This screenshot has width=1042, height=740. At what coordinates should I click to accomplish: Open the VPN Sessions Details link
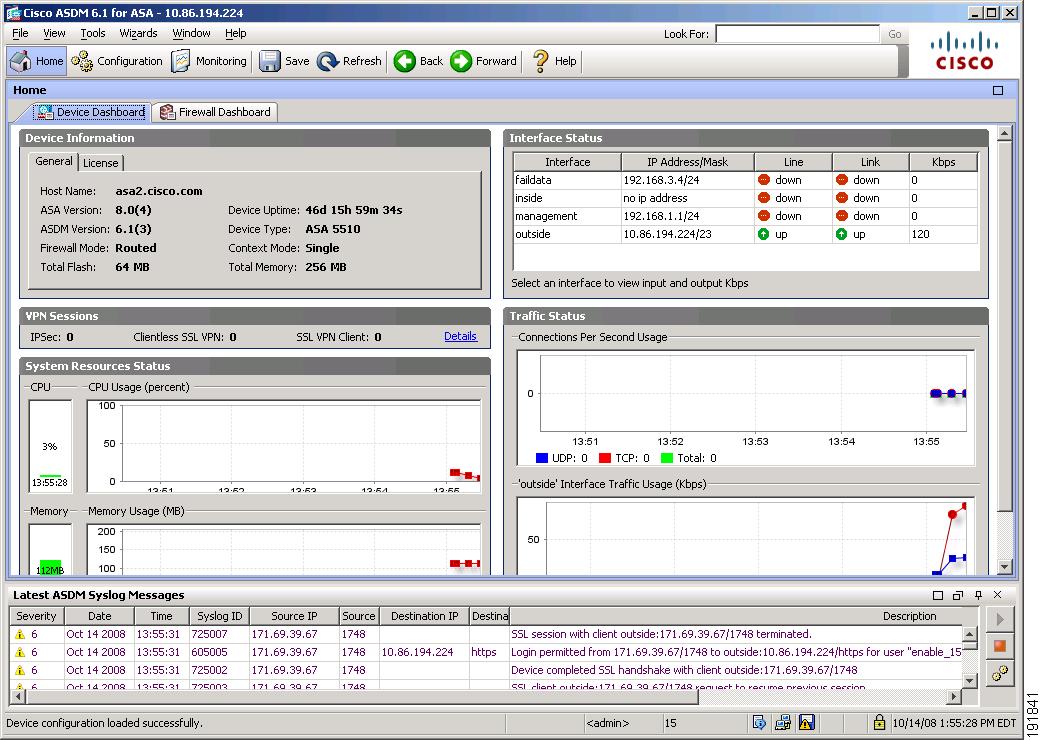pos(461,336)
